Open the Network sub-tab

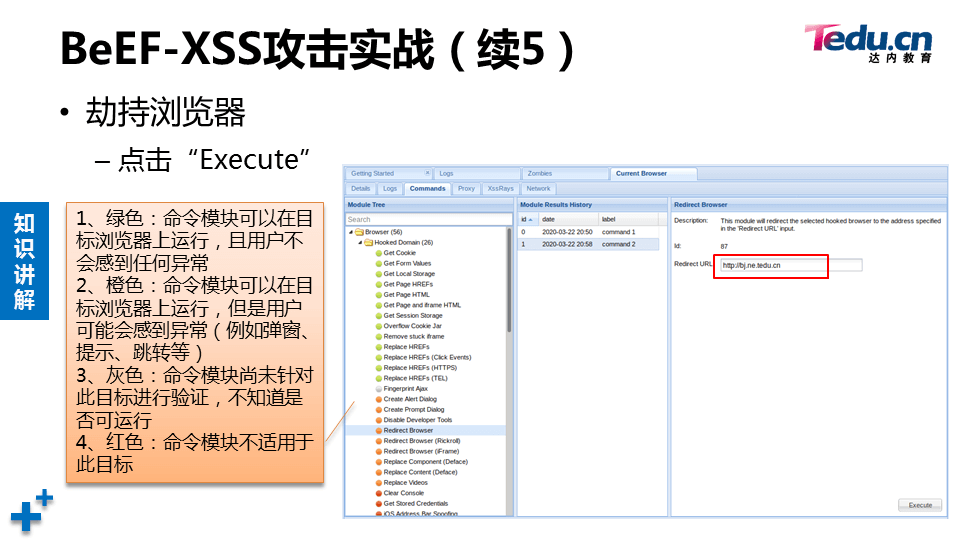[x=538, y=189]
